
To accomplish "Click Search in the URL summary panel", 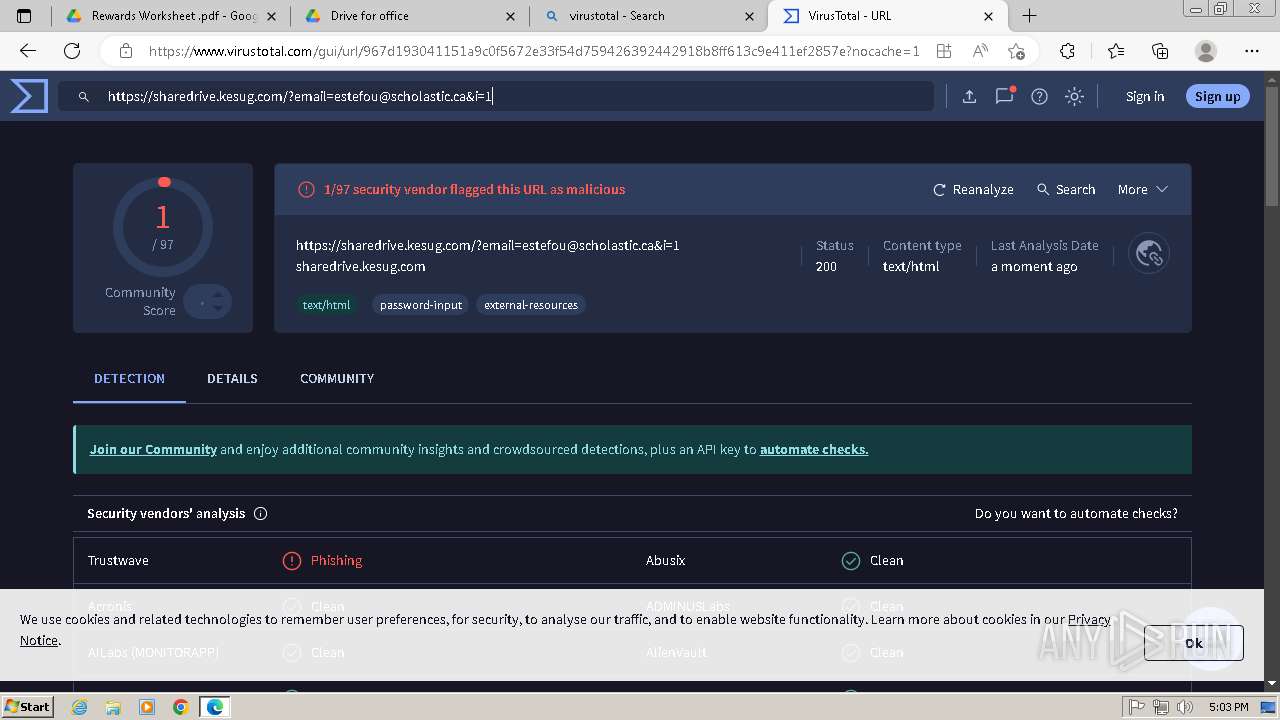I will [1066, 189].
